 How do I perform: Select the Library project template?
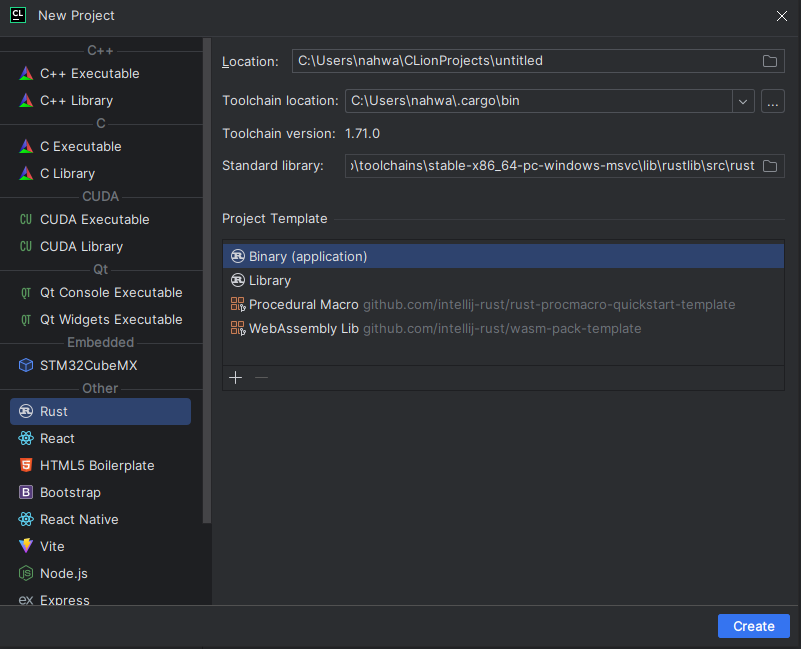[503, 280]
